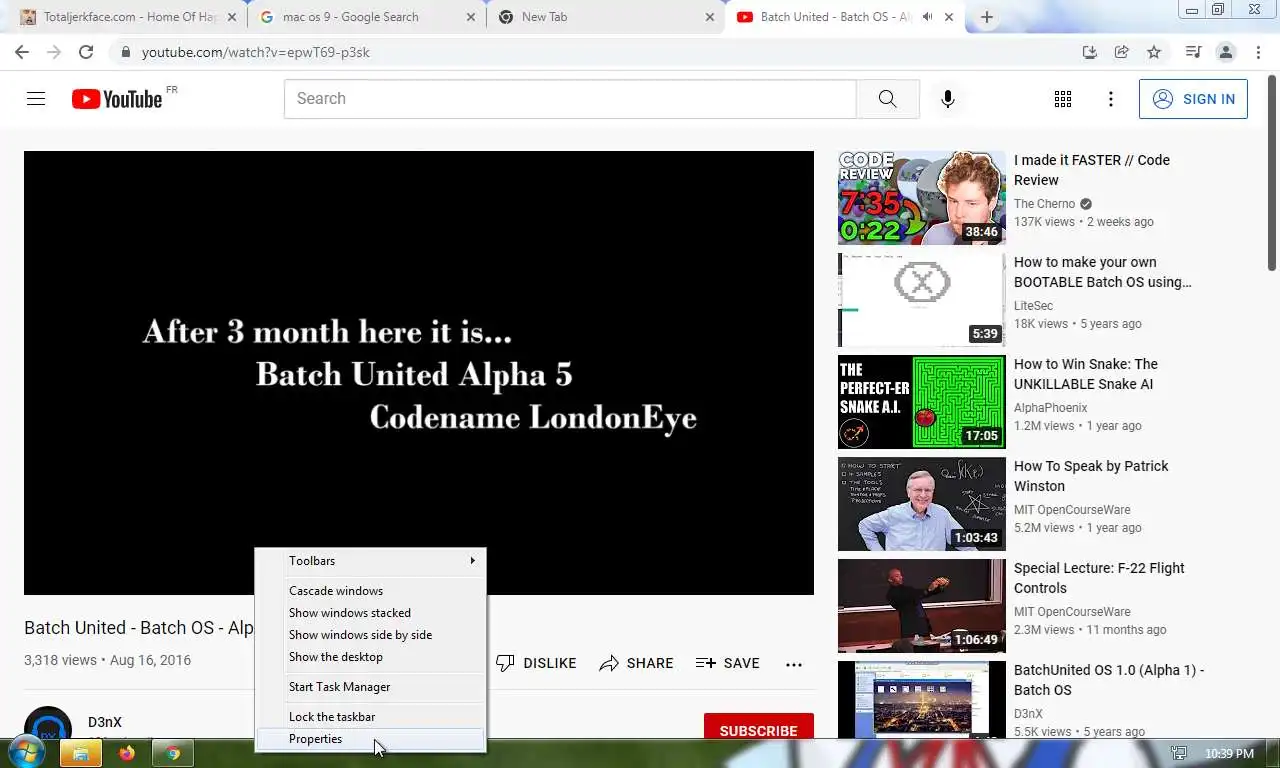Choose Cascade windows
Image resolution: width=1280 pixels, height=768 pixels.
370,591
